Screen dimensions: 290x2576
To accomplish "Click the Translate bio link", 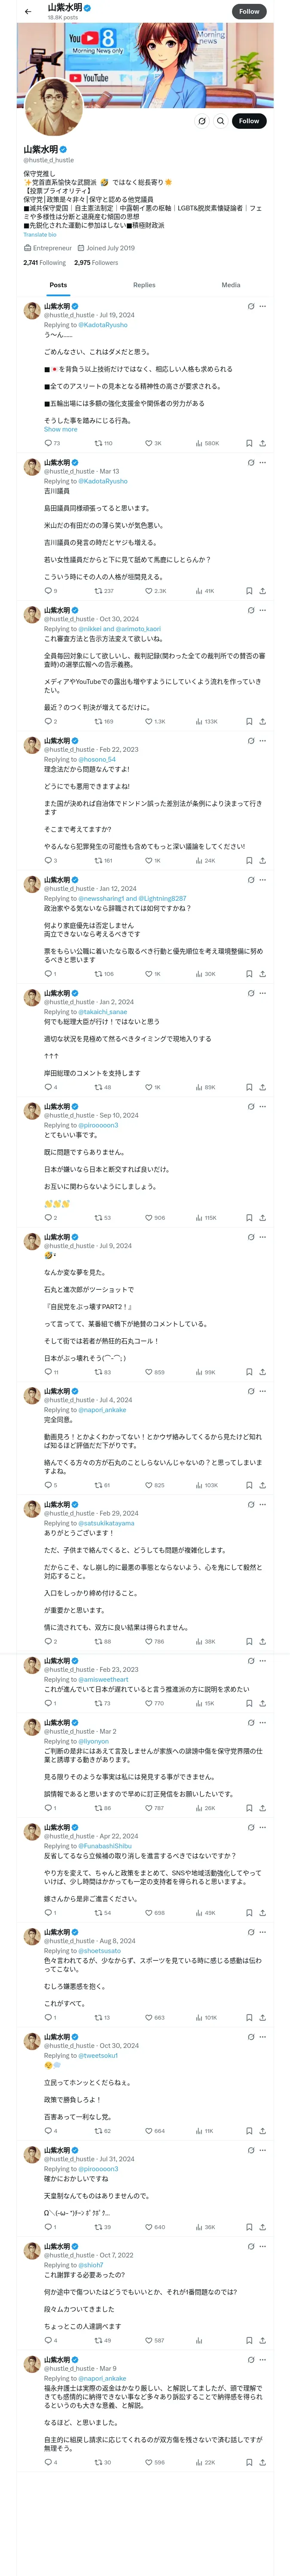I will click(40, 235).
